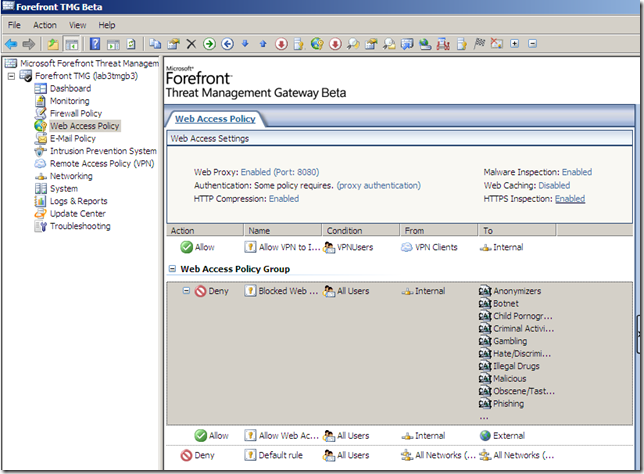
Task: Select the Allow VPN to I... rule name
Action: [289, 247]
